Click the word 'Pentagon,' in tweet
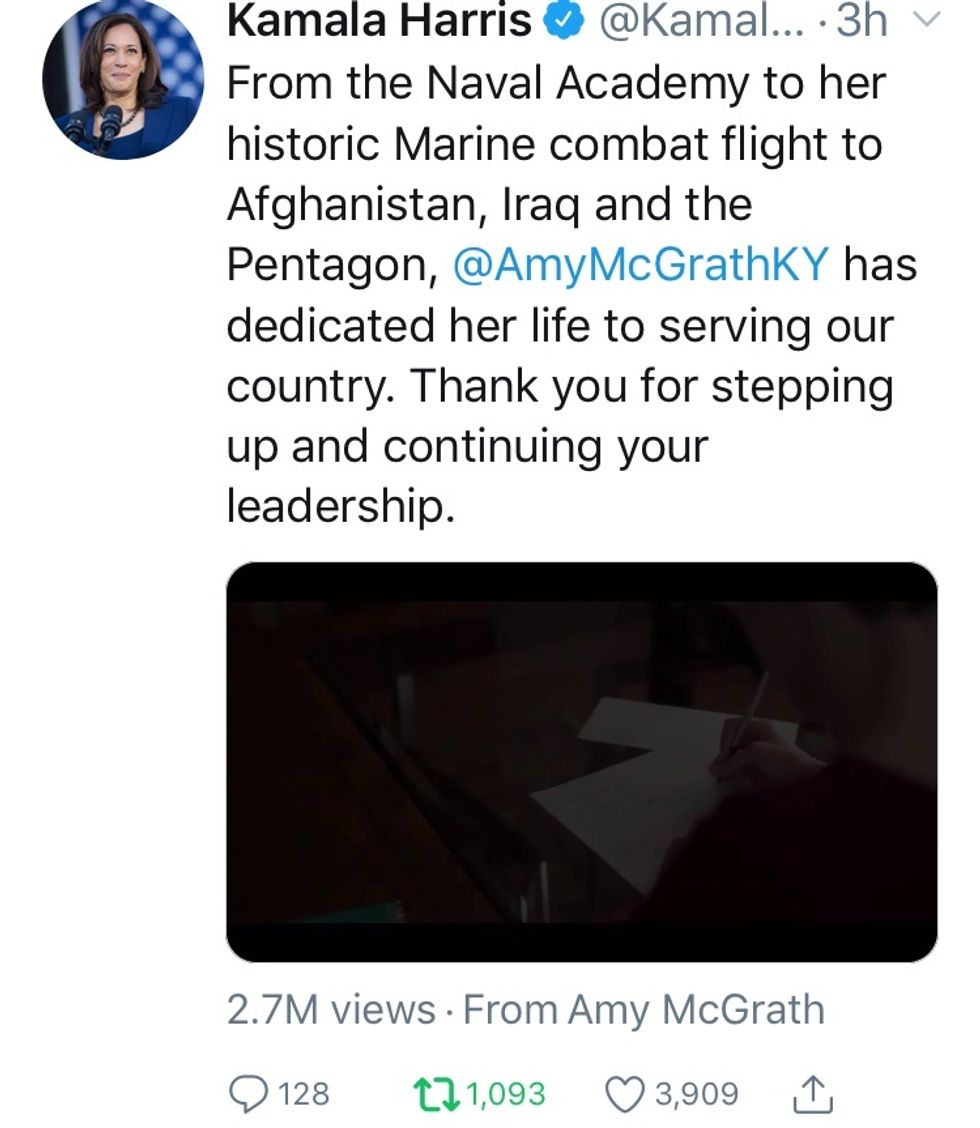The height and width of the screenshot is (1128, 980). click(333, 265)
